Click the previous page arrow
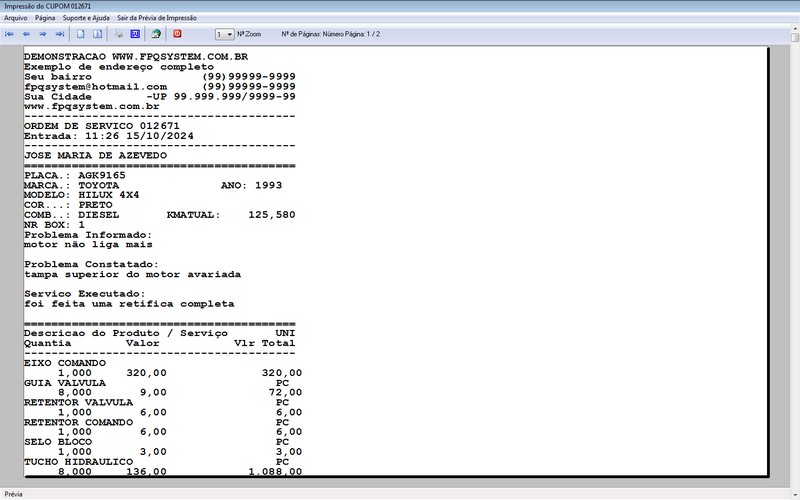Screen dimensions: 800x500 coord(26,33)
